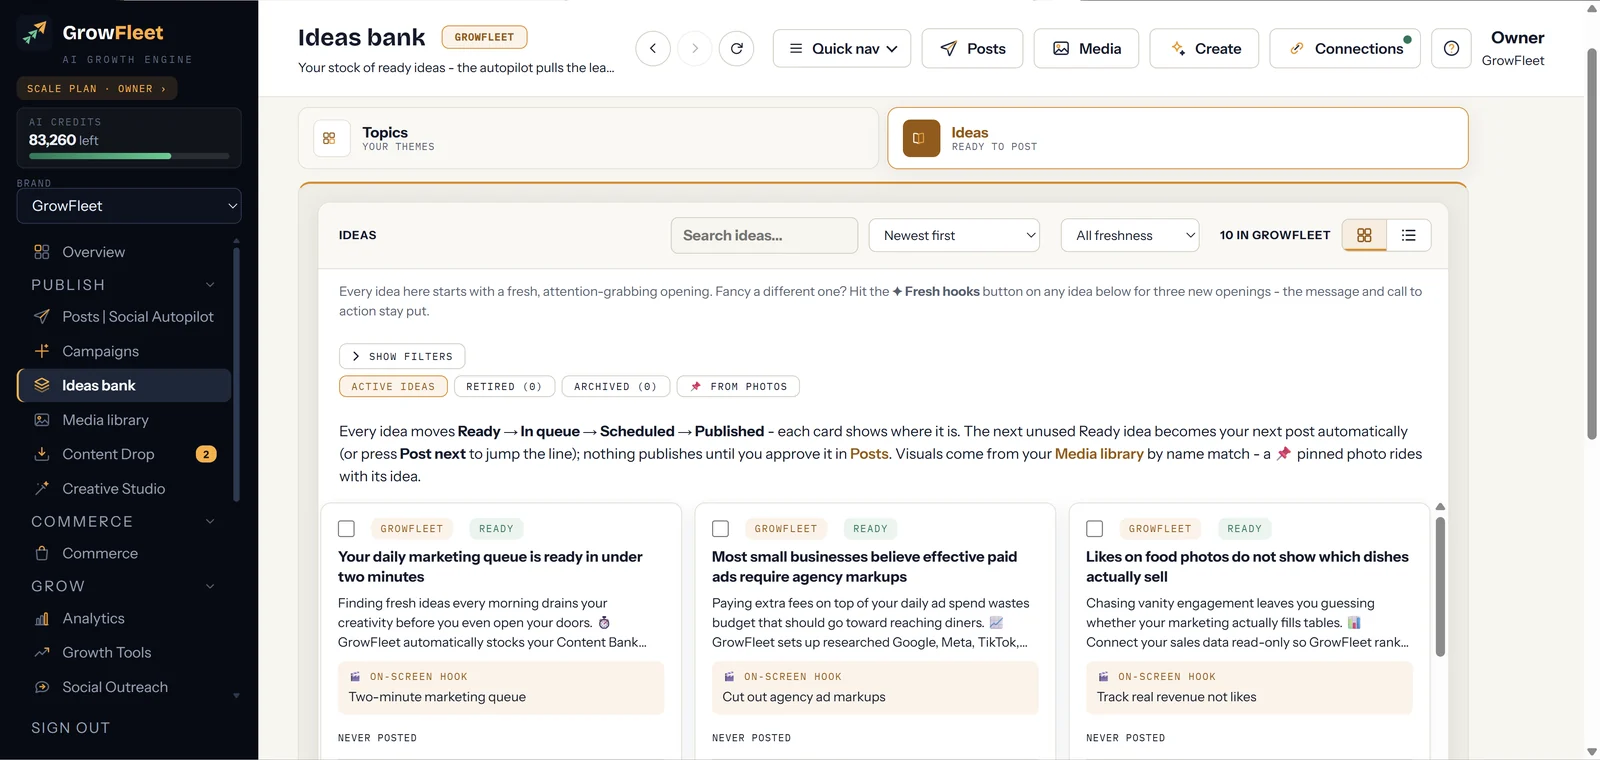Click the Content Drop download icon
The height and width of the screenshot is (760, 1600).
coord(42,454)
